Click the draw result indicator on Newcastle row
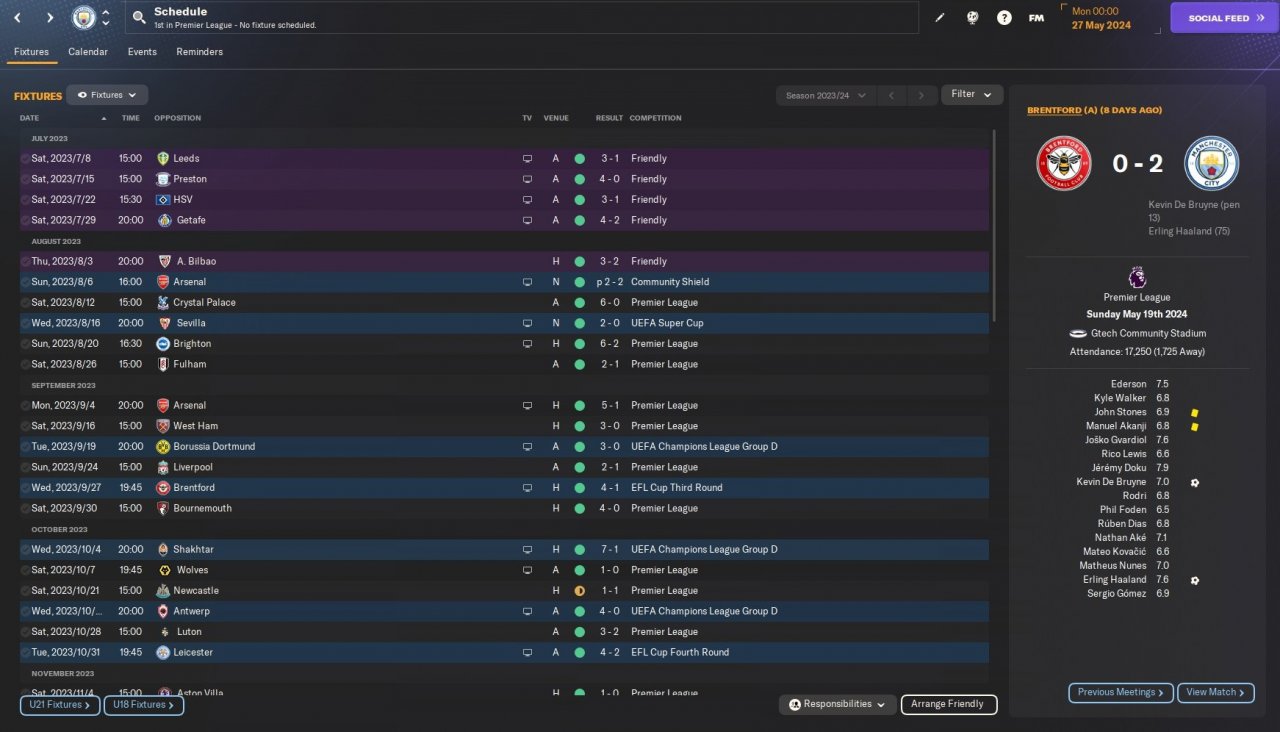 point(579,590)
